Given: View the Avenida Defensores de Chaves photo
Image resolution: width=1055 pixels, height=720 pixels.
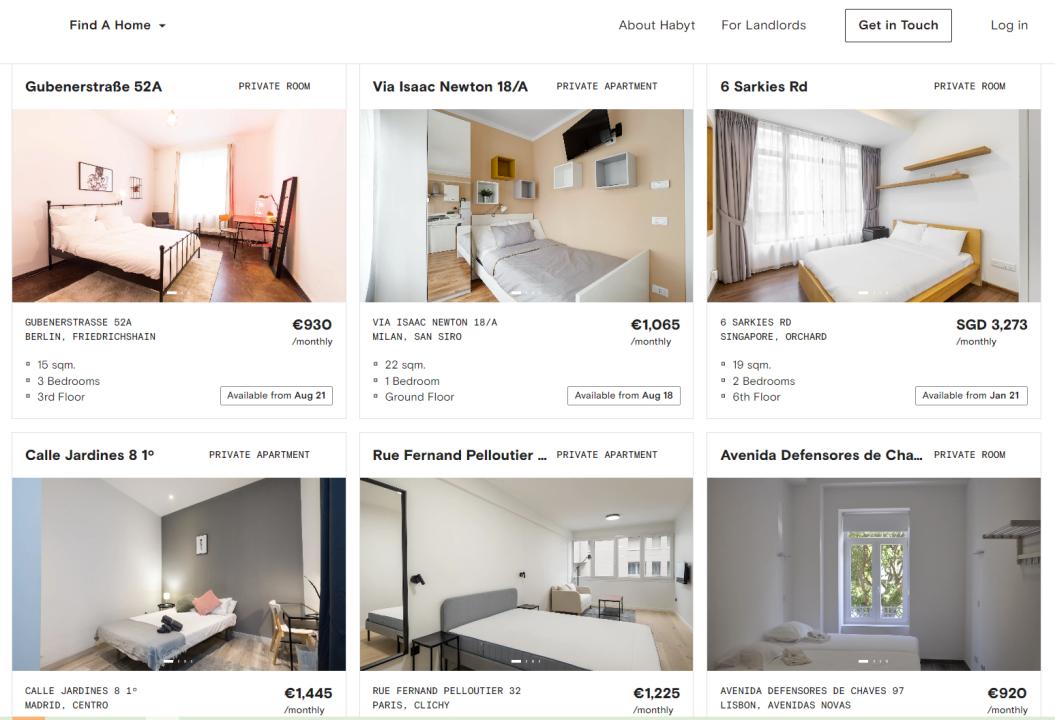Looking at the screenshot, I should coord(873,574).
